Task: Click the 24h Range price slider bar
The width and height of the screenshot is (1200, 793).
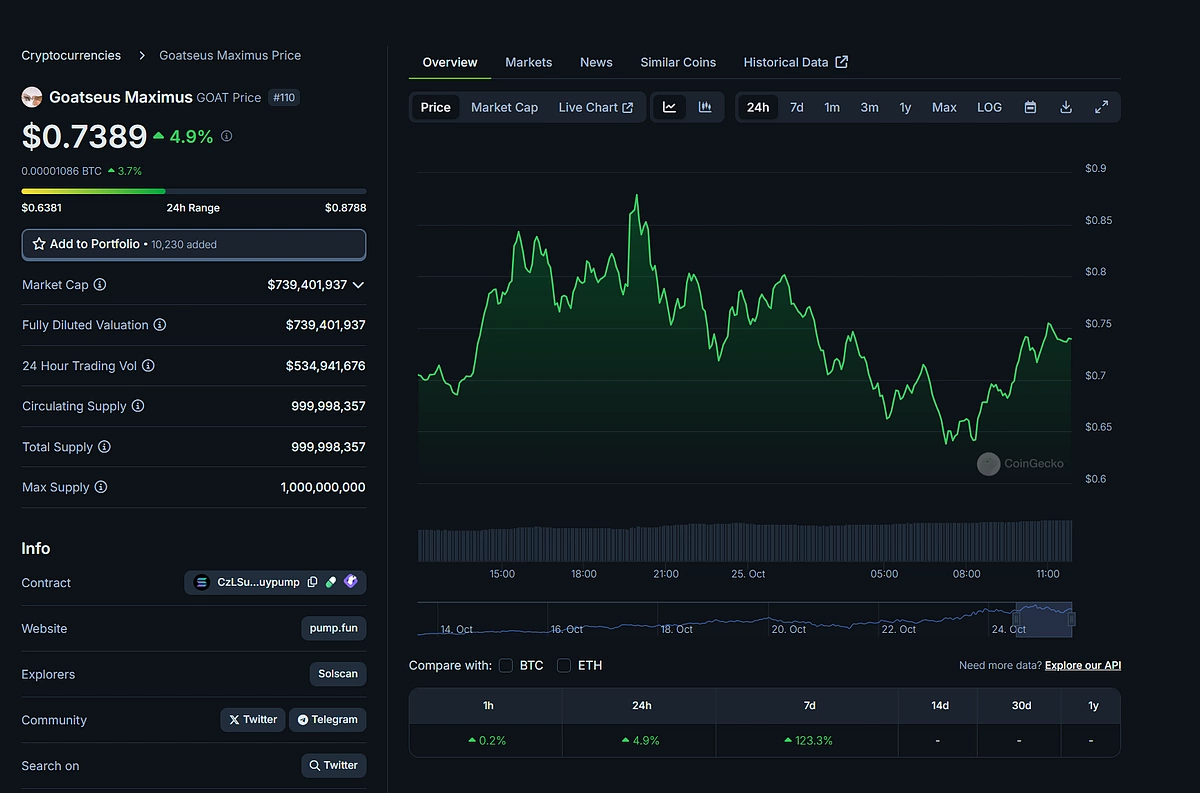Action: pos(193,191)
